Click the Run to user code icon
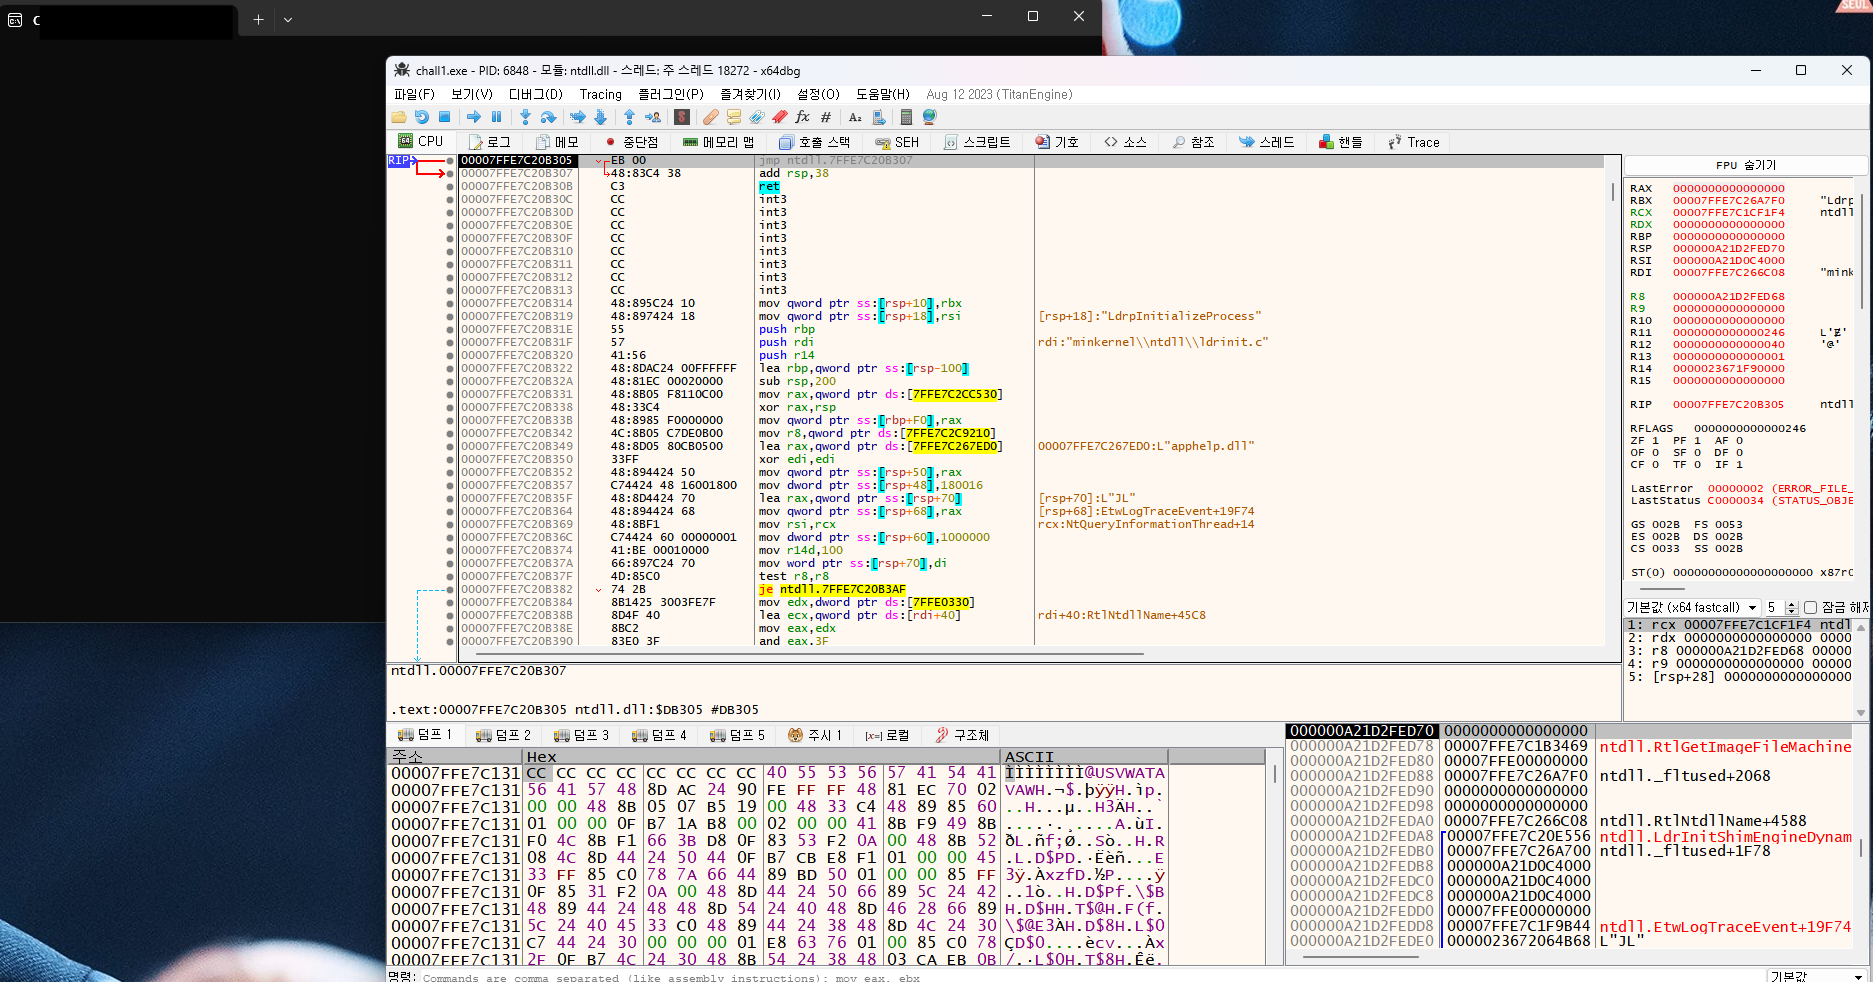This screenshot has width=1873, height=982. coord(652,117)
